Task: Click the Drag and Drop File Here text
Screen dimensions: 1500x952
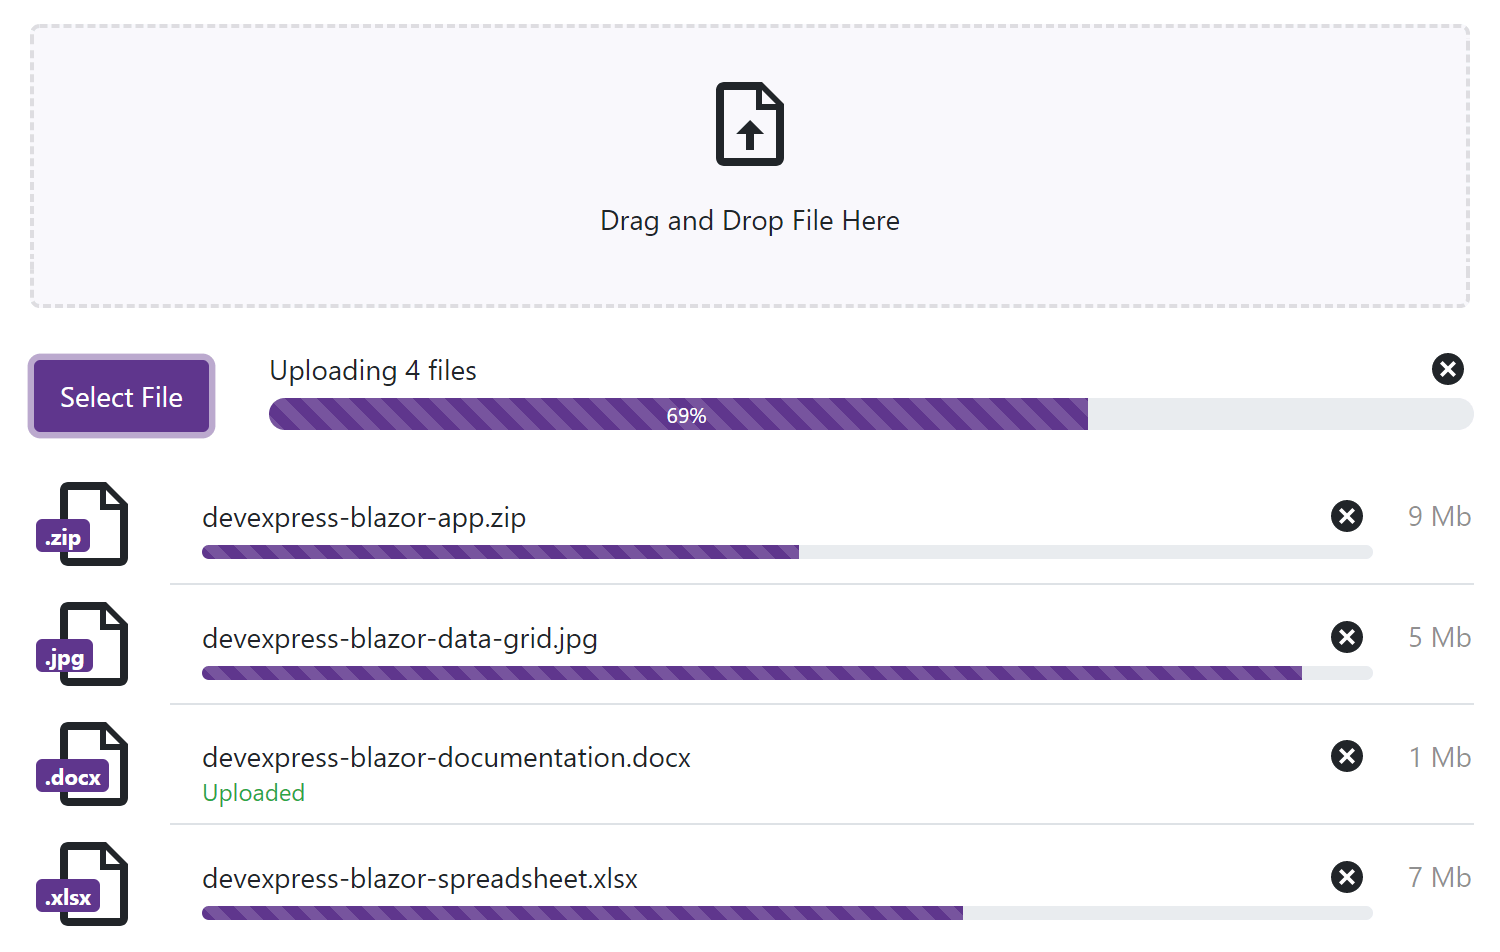Action: 750,221
